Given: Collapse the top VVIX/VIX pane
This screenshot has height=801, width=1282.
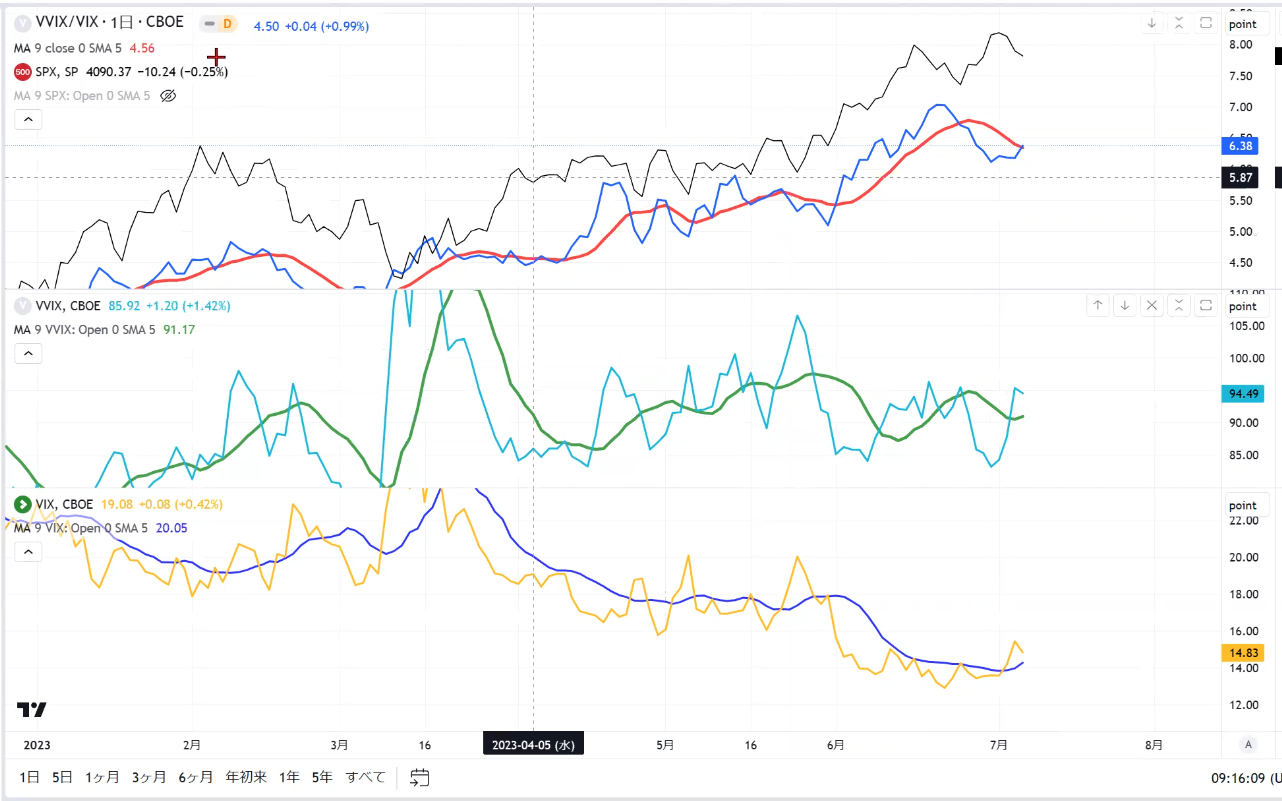Looking at the screenshot, I should point(1179,23).
